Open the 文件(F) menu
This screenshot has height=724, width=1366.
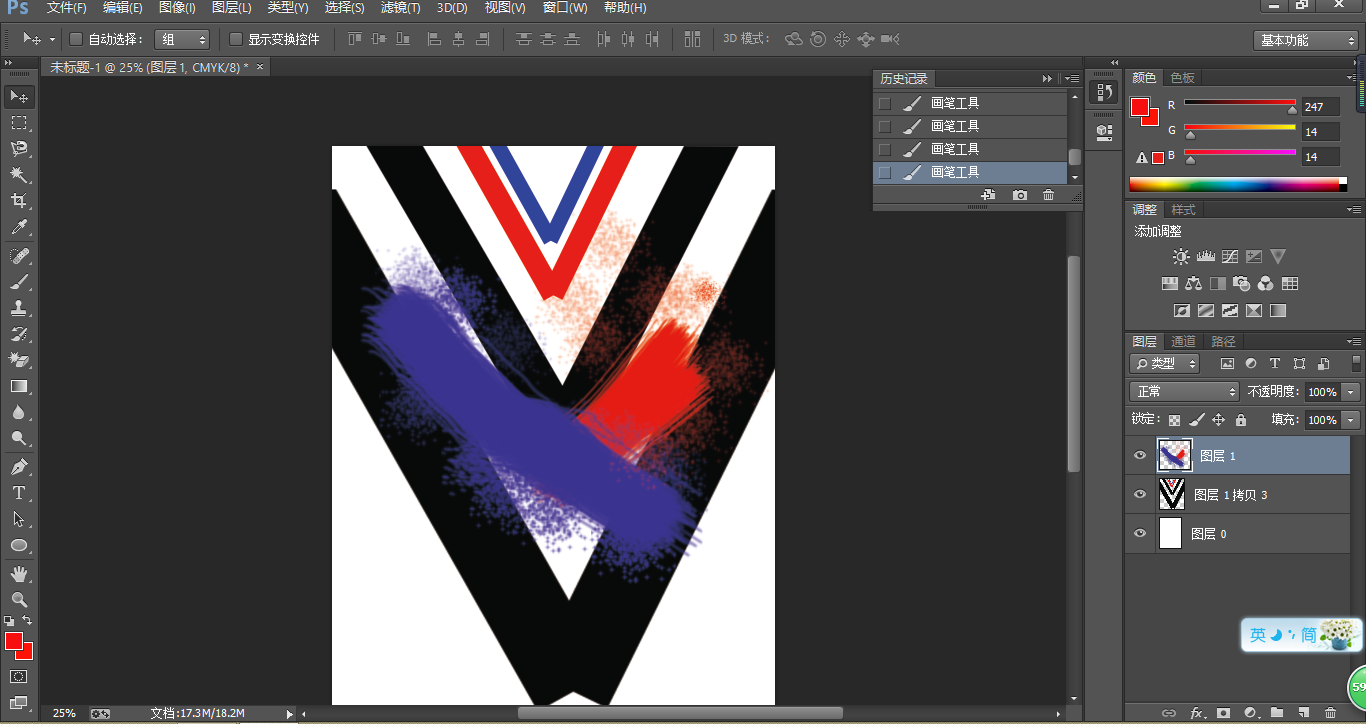pos(67,8)
